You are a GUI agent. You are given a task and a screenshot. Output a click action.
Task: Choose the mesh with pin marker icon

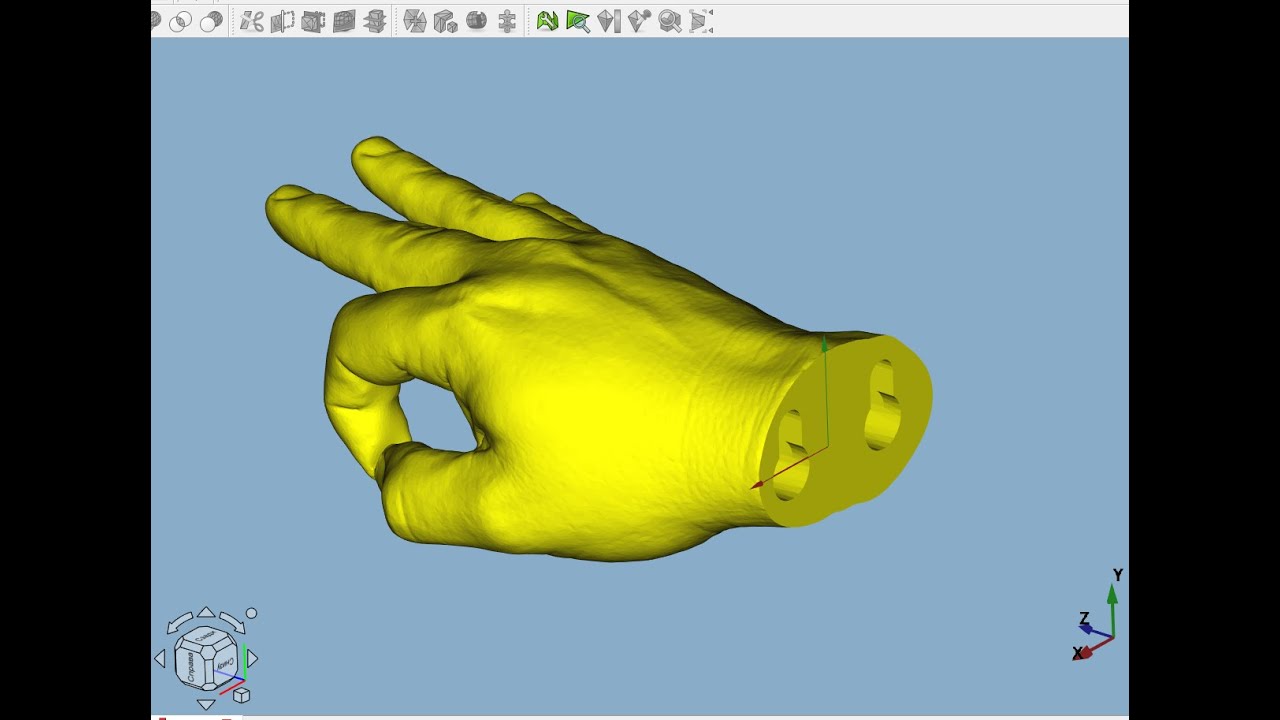tap(640, 21)
